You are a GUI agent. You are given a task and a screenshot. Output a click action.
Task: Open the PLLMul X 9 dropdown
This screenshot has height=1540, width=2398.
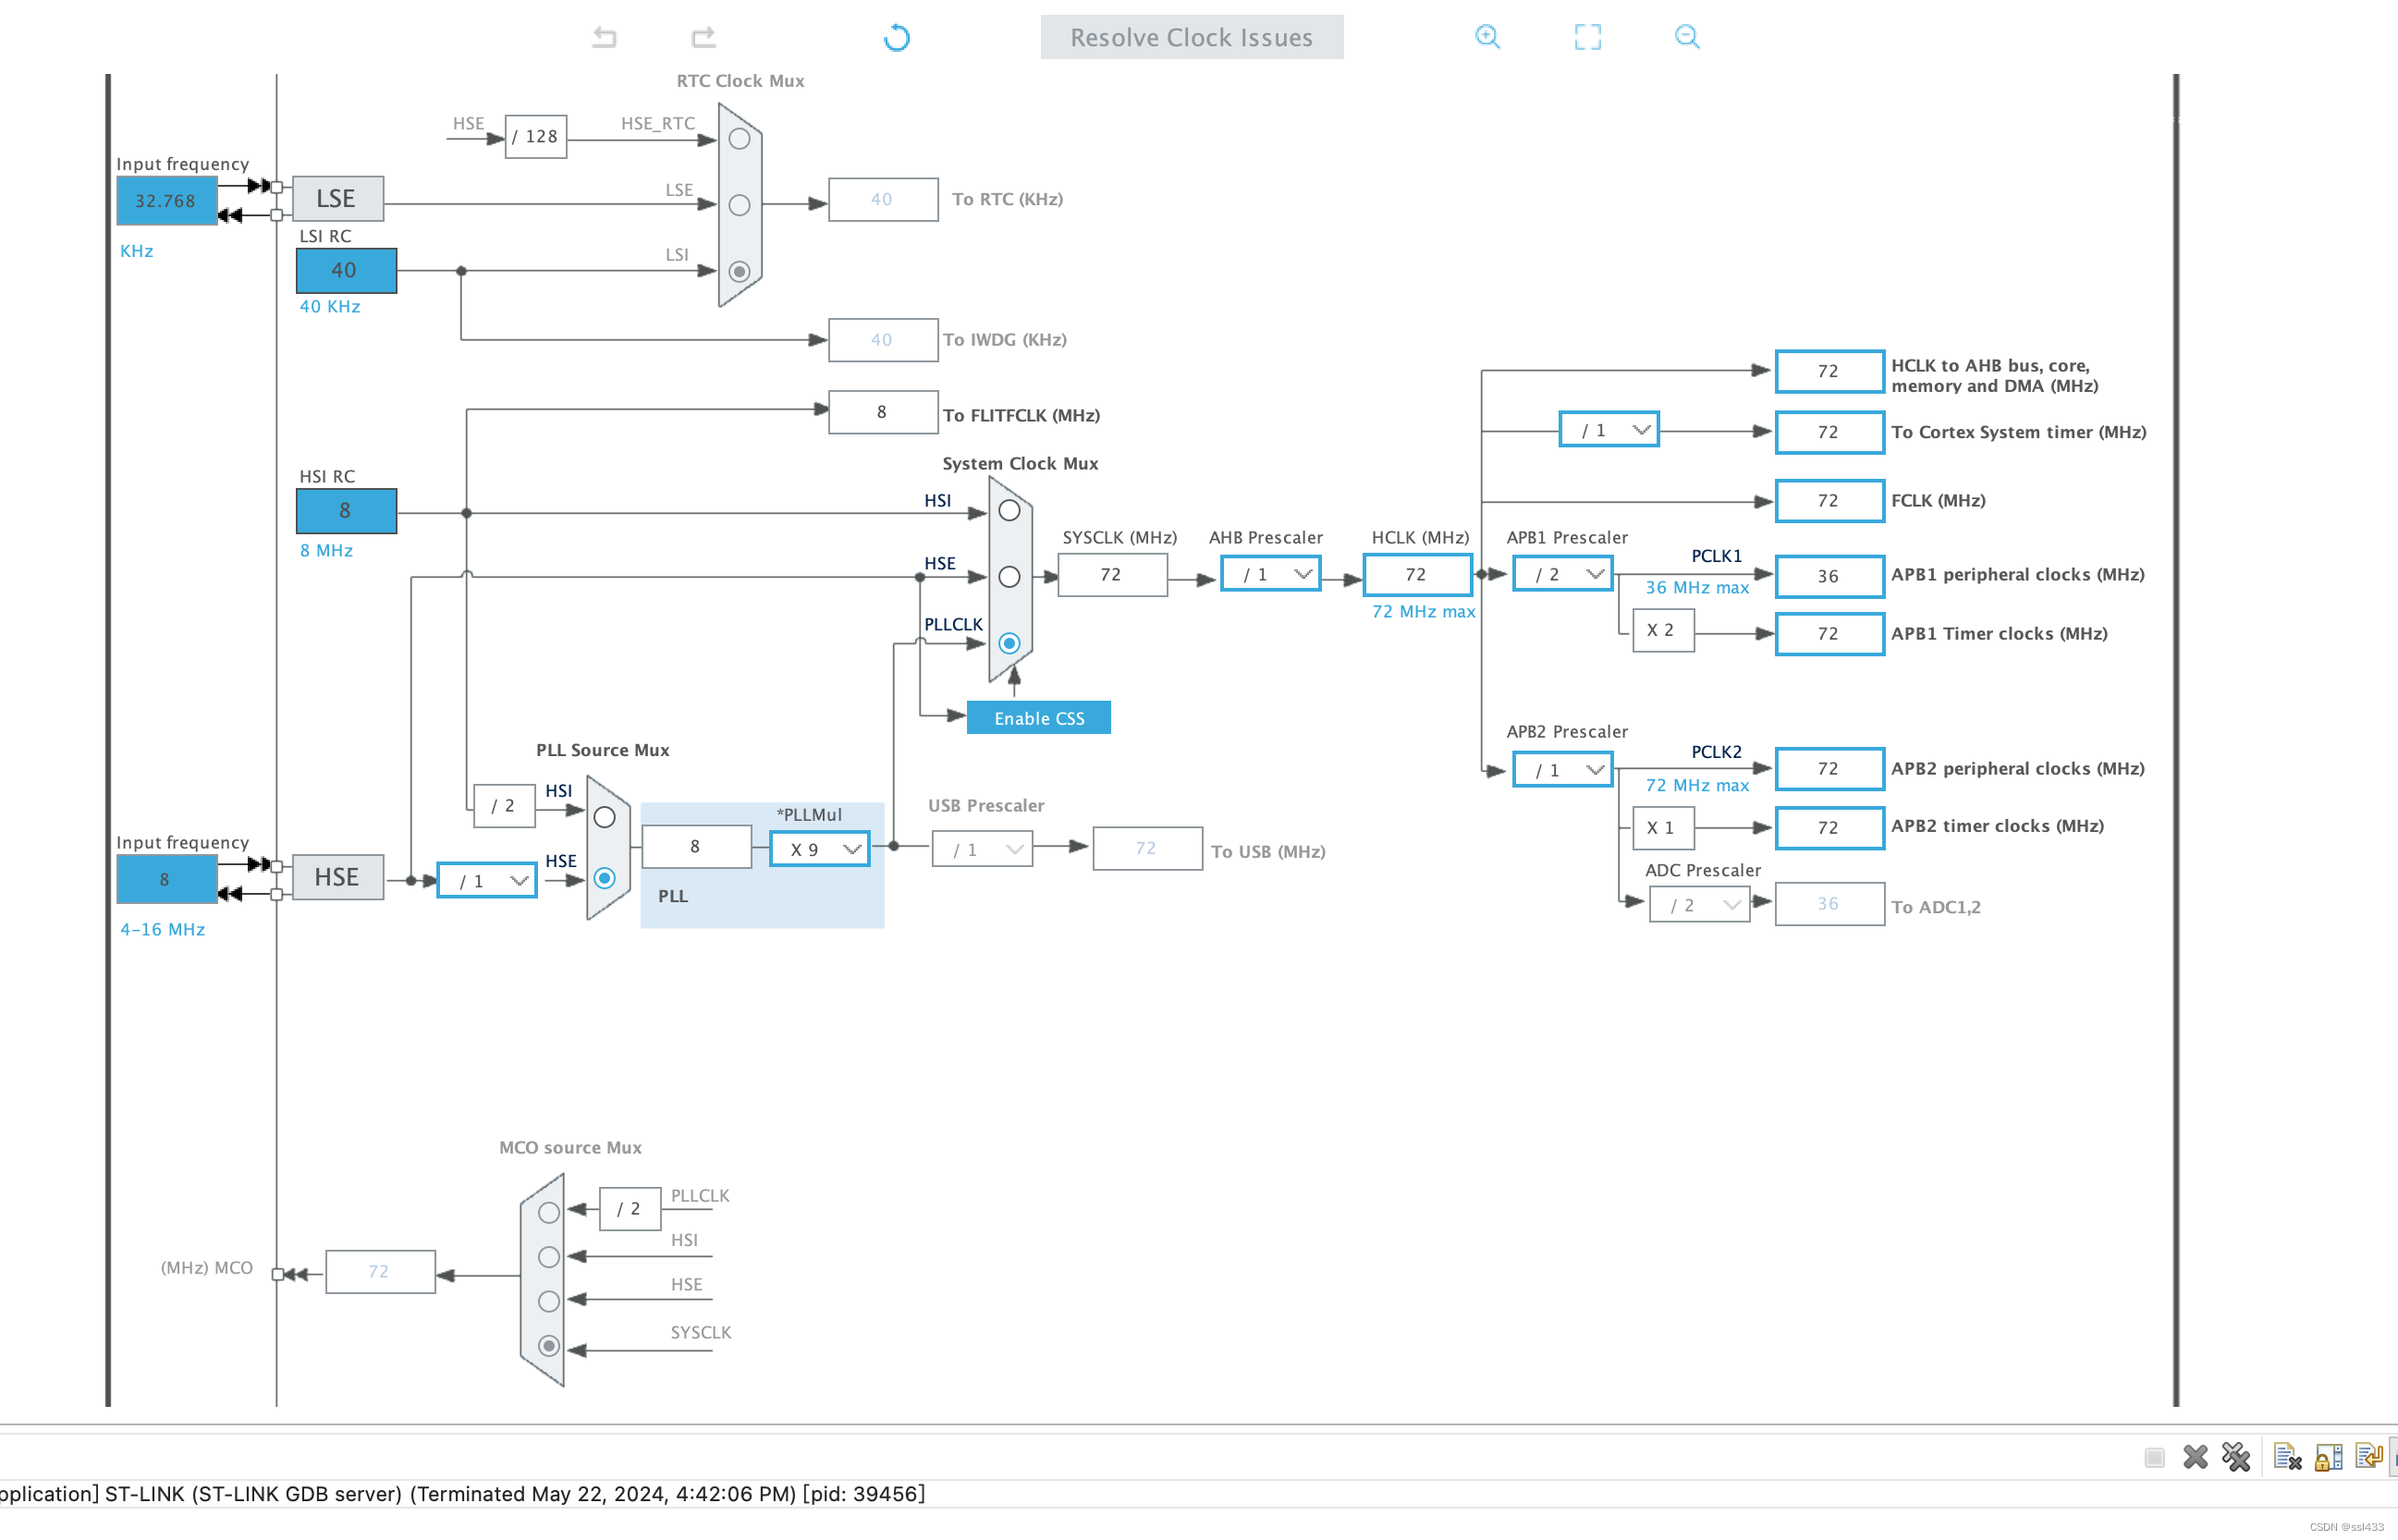(x=820, y=849)
